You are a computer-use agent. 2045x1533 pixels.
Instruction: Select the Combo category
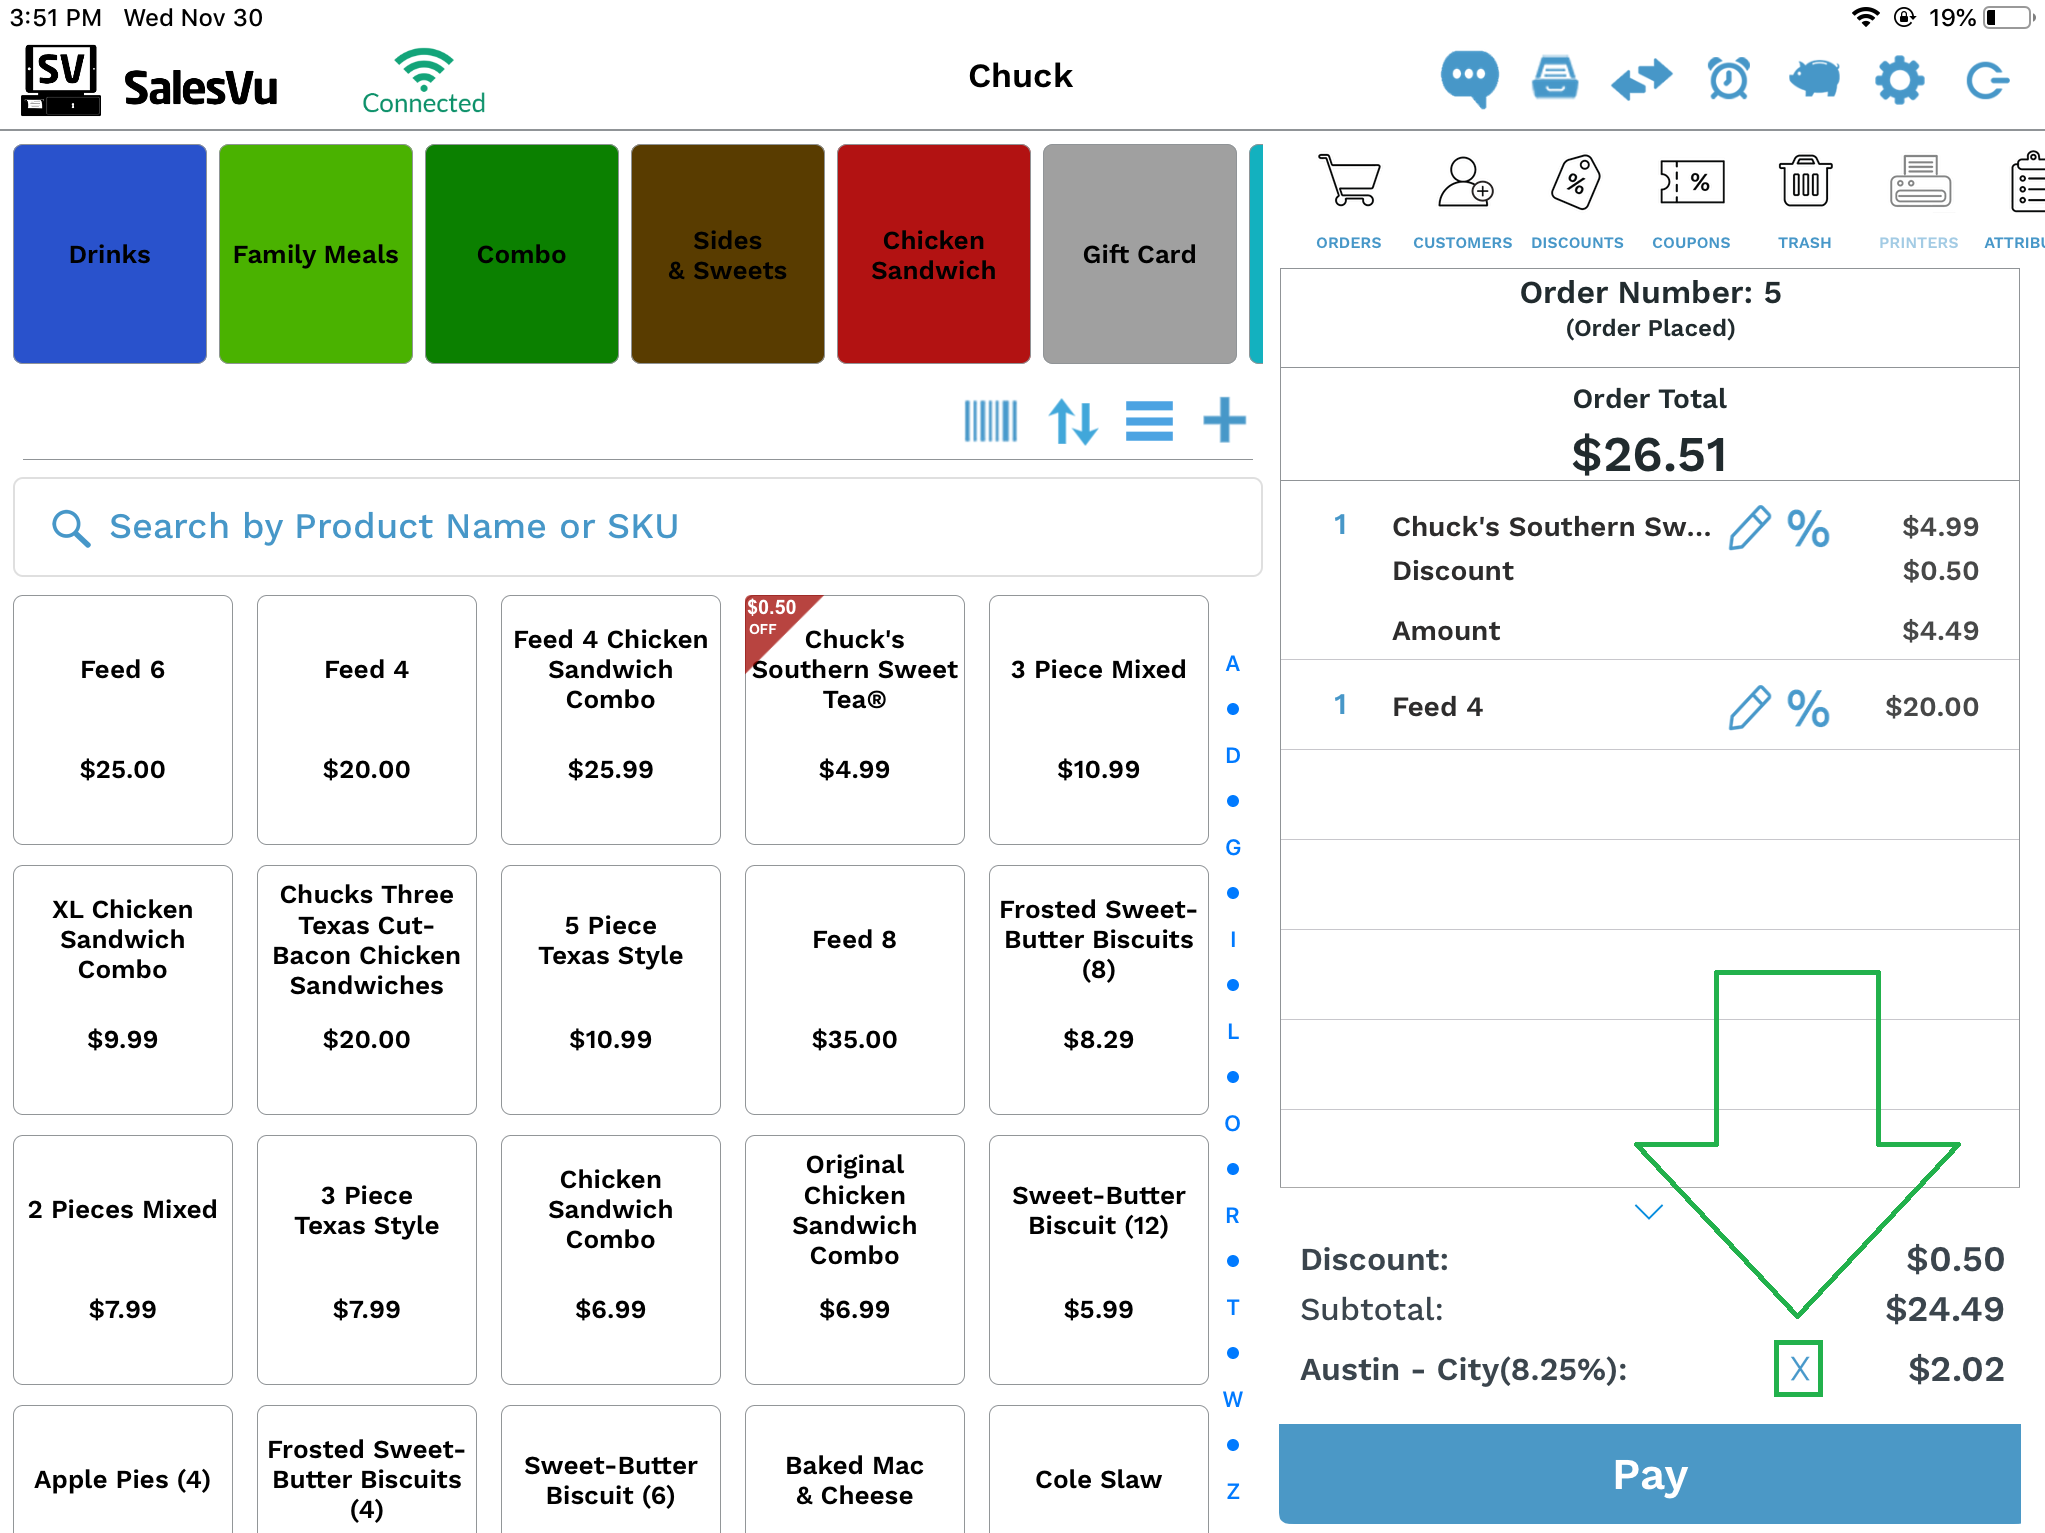coord(522,254)
